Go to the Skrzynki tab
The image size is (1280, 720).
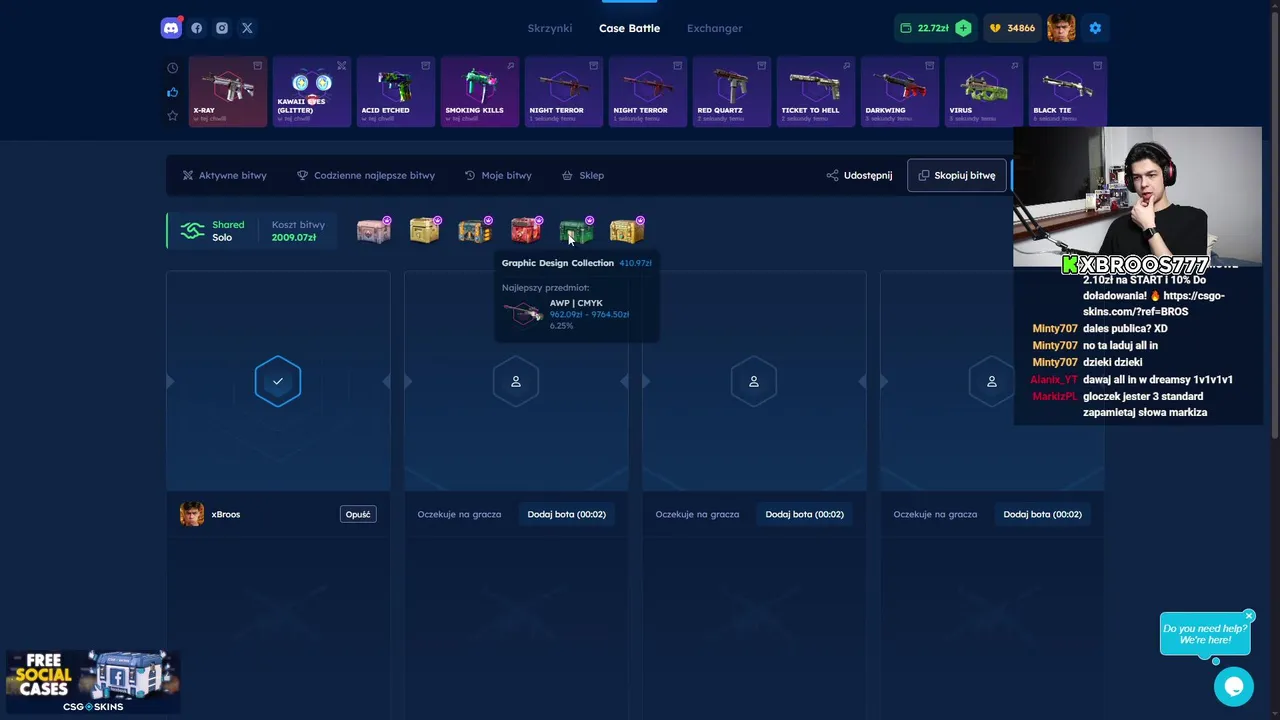point(550,28)
